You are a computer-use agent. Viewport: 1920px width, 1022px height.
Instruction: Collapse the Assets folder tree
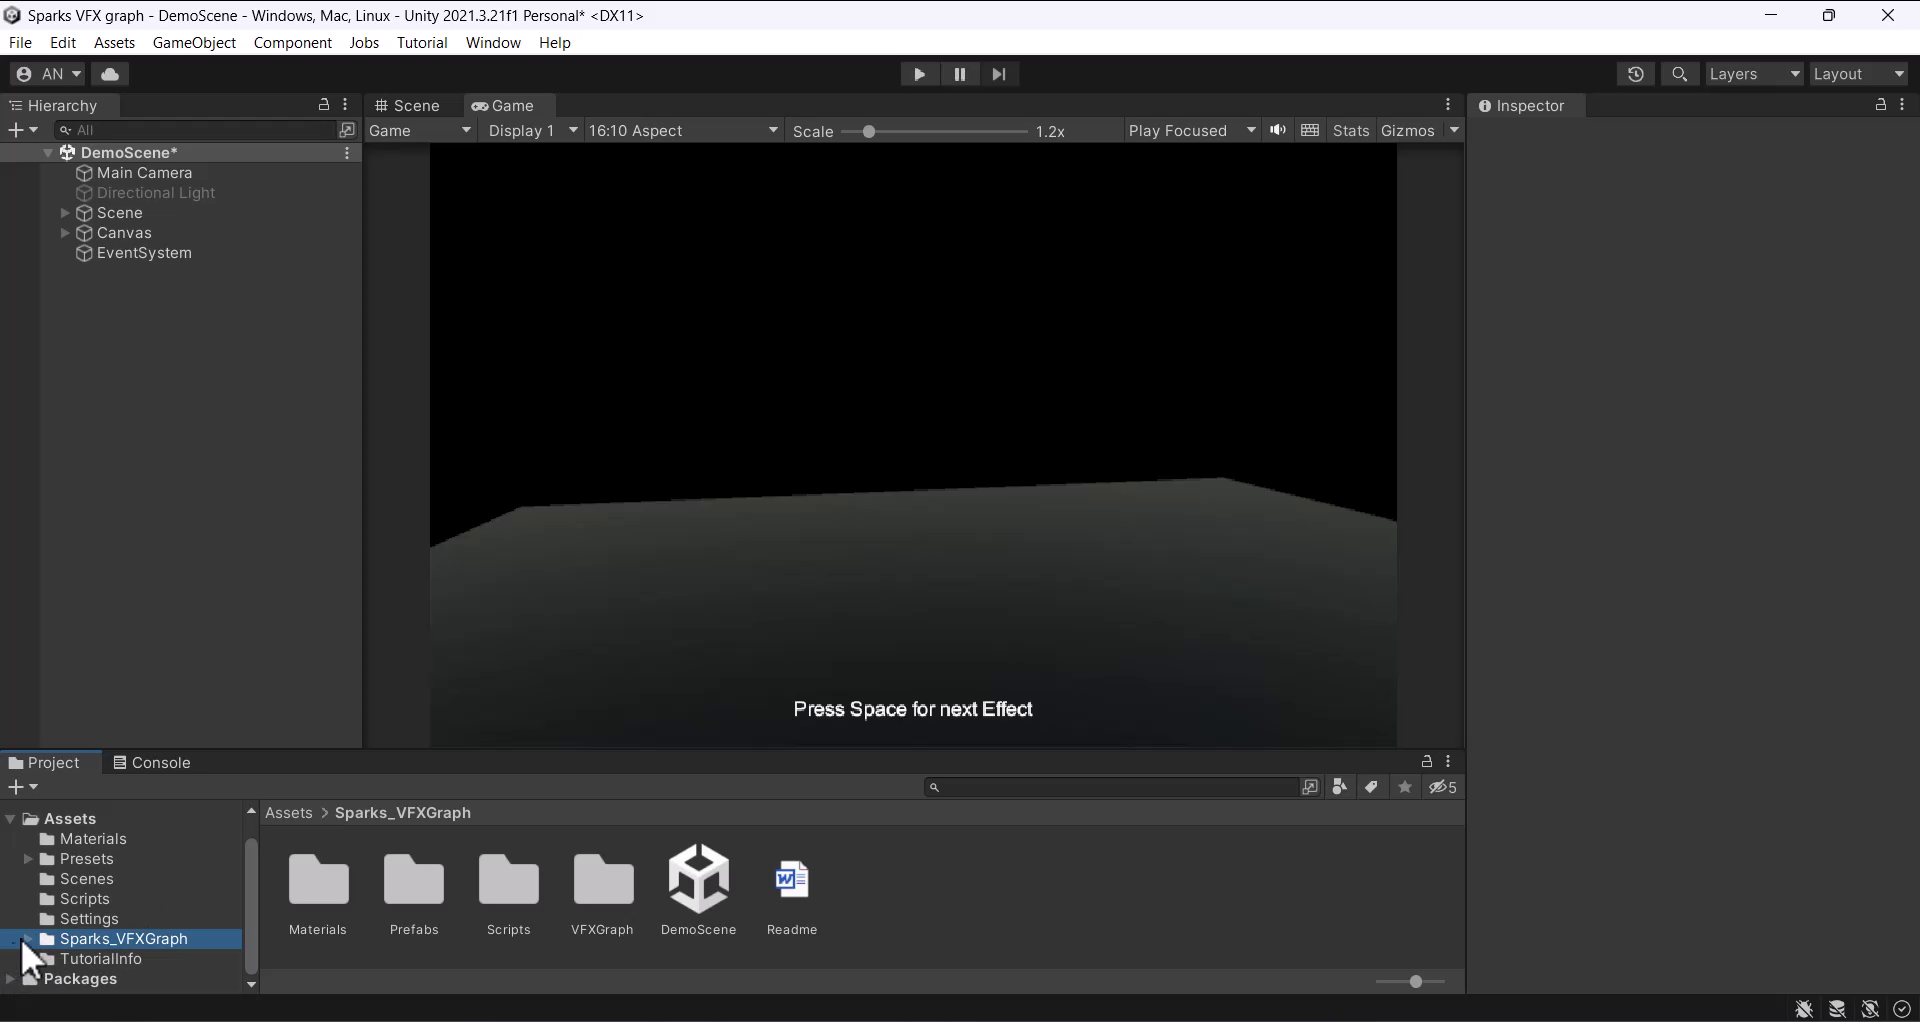point(10,819)
